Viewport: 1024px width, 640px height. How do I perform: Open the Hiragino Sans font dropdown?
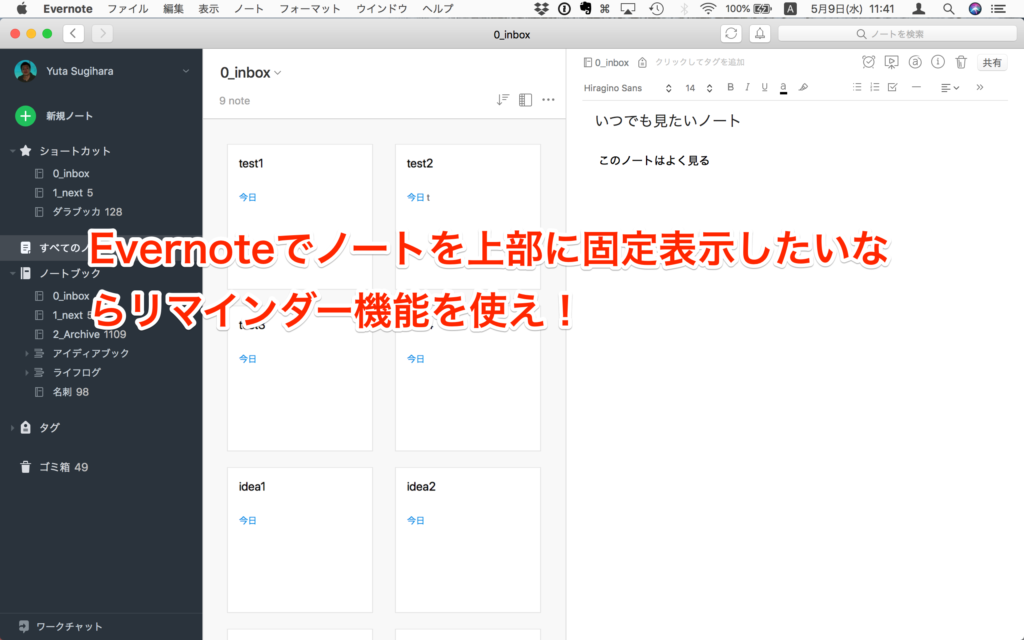[628, 88]
